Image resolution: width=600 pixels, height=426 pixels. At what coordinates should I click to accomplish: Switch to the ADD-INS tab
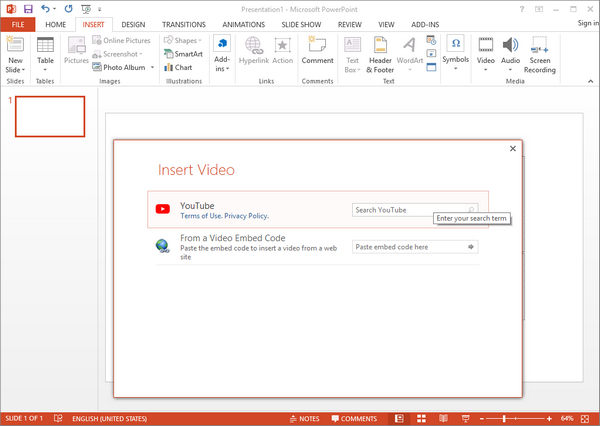click(425, 24)
